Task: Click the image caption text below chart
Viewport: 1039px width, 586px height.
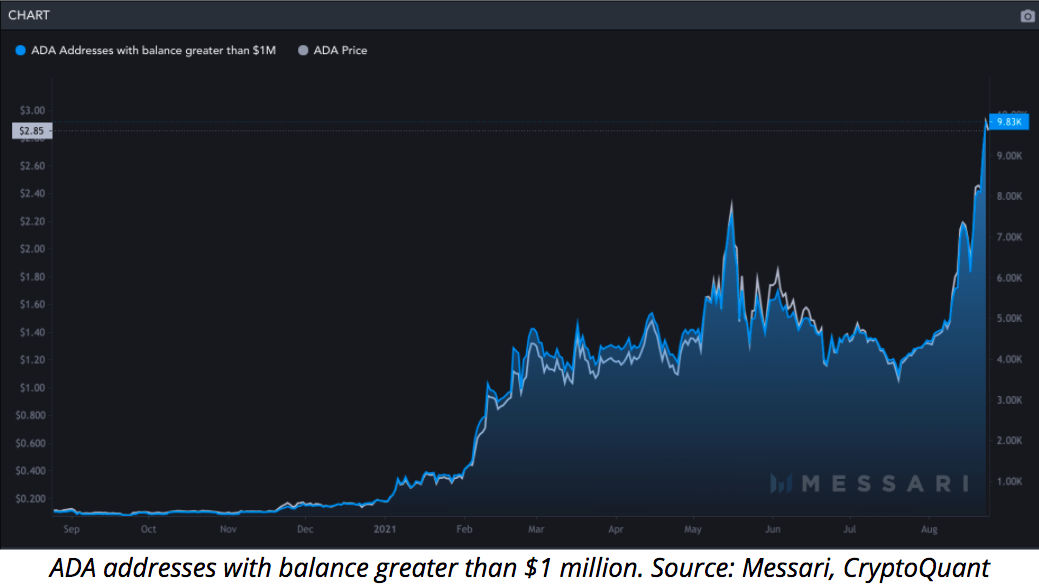Action: (x=519, y=567)
